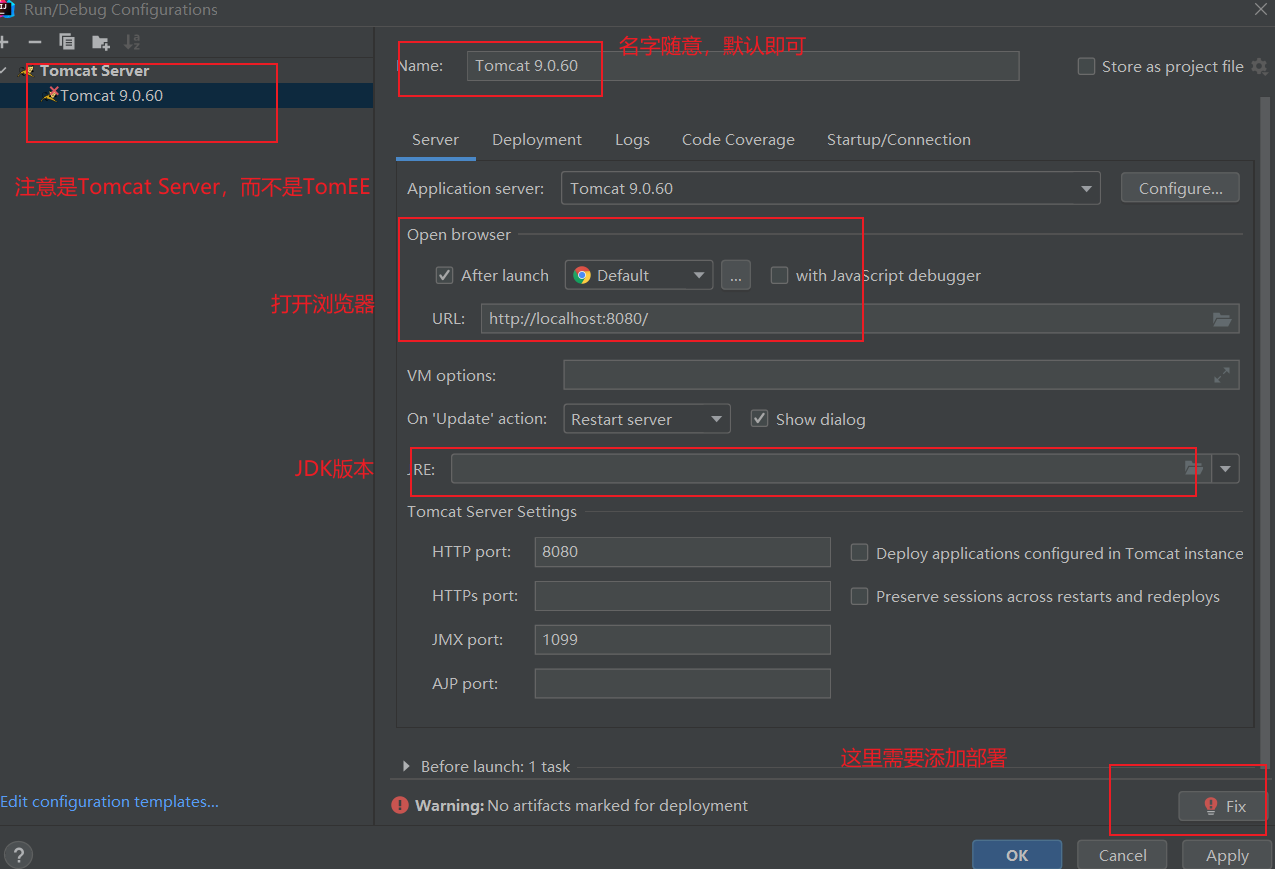Check Store as project file

pos(1085,66)
